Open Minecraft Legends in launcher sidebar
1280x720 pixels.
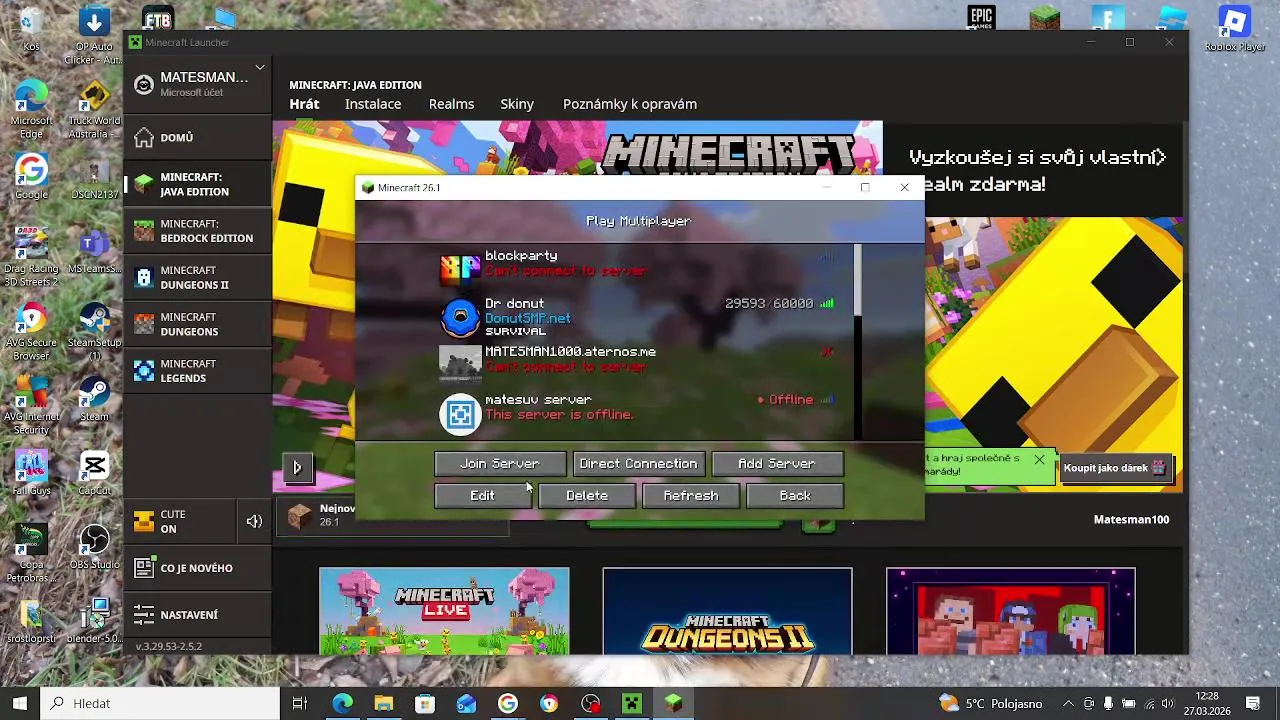[x=197, y=371]
